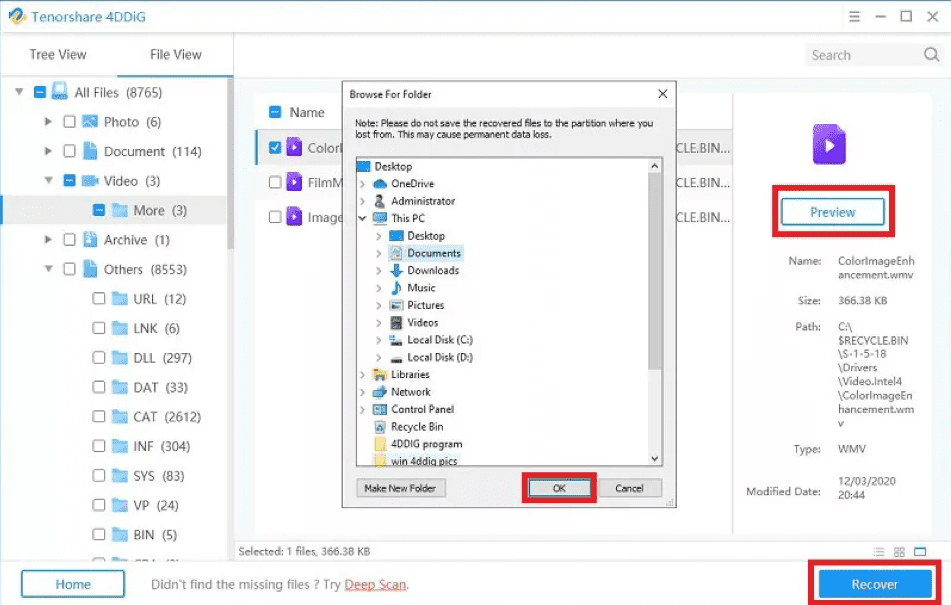Viewport: 951px width, 605px height.
Task: Expand Libraries in Browse For Folder
Action: pos(362,375)
